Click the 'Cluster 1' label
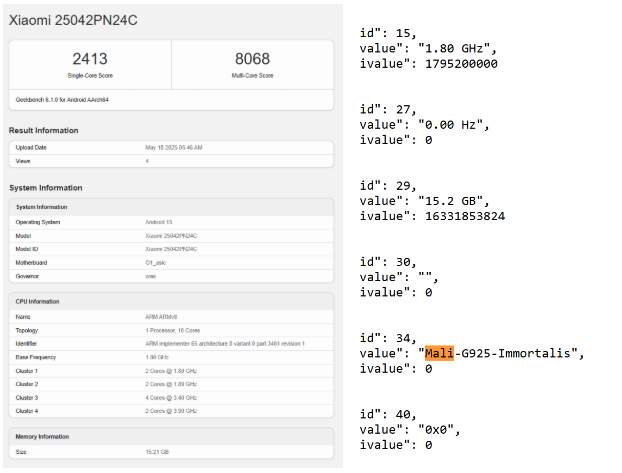Image resolution: width=622 pixels, height=473 pixels. click(x=27, y=371)
